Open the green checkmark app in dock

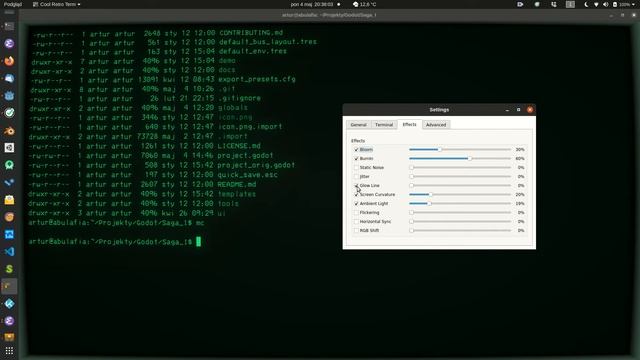(9, 113)
